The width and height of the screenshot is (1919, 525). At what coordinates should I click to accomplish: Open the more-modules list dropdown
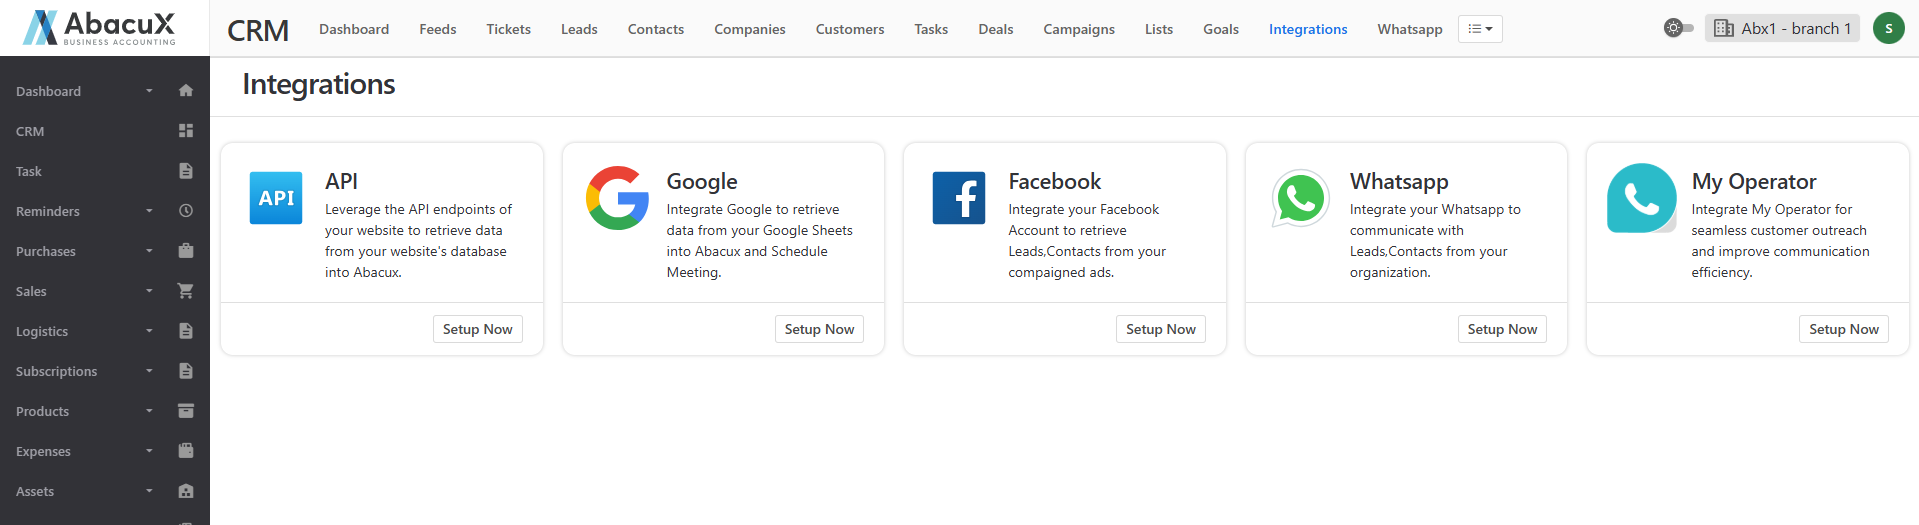point(1480,29)
